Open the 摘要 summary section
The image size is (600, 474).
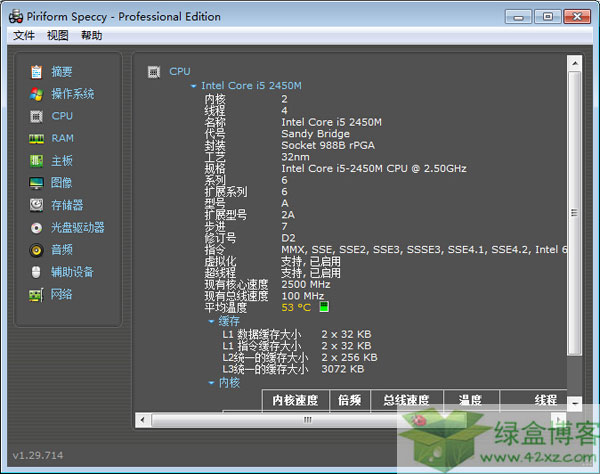62,72
